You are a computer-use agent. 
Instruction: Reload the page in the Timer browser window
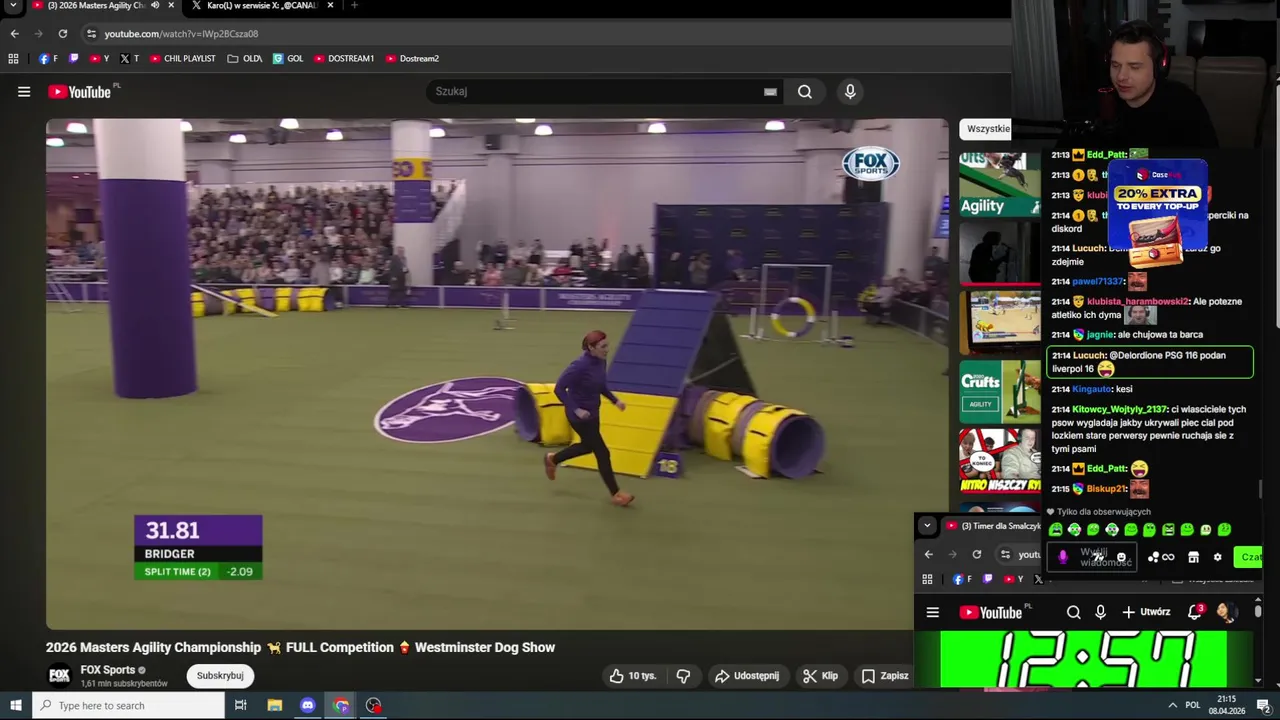click(x=977, y=554)
